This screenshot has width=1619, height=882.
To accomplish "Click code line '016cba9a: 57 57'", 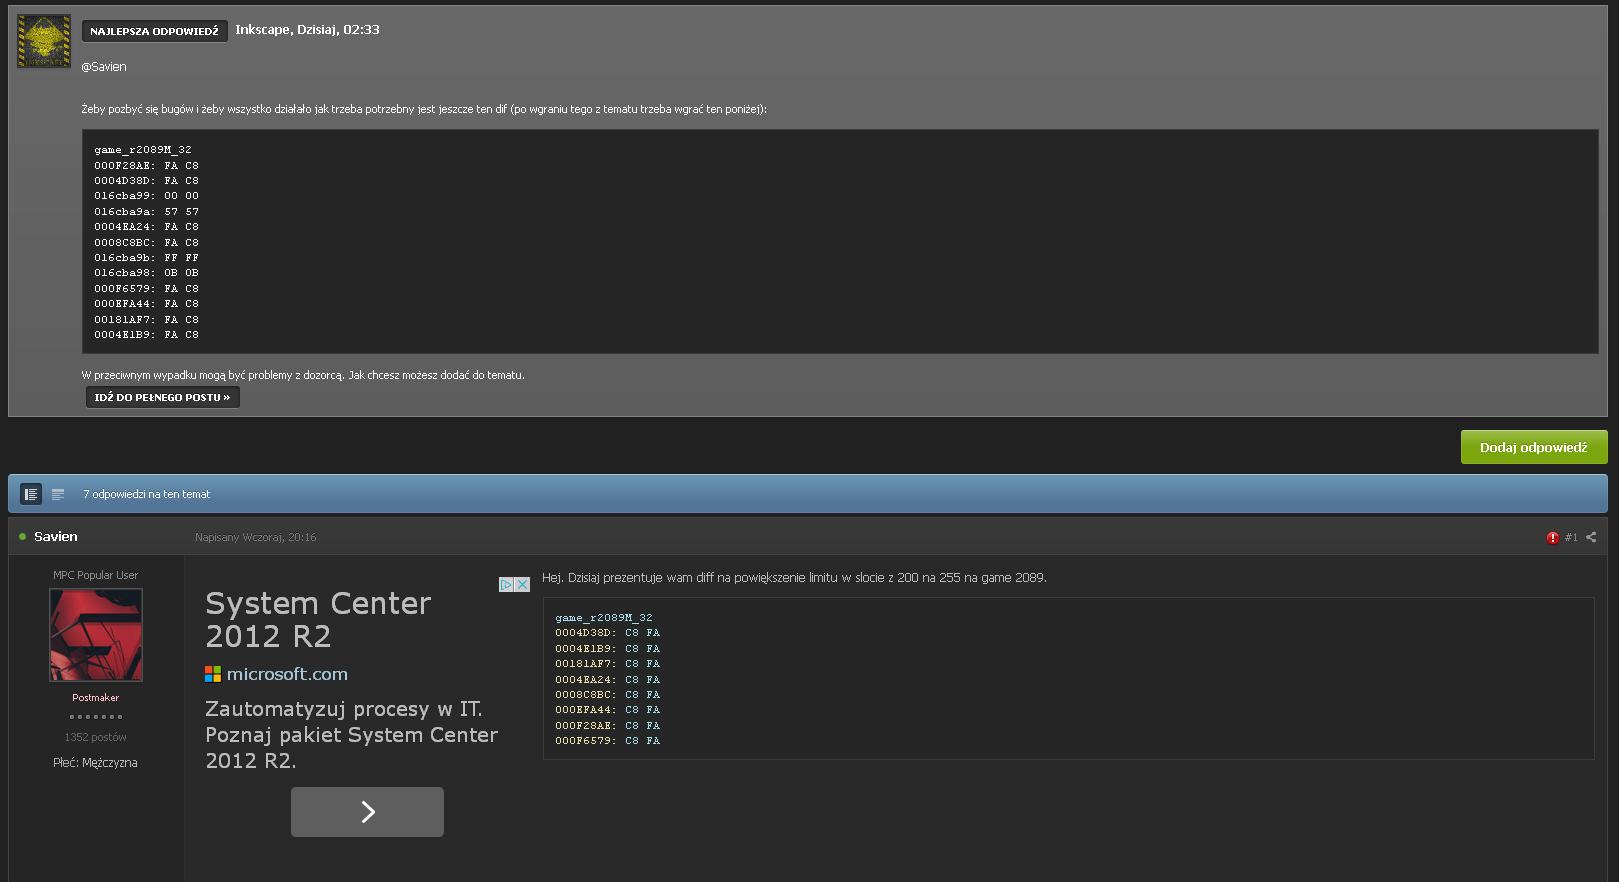I will (147, 212).
